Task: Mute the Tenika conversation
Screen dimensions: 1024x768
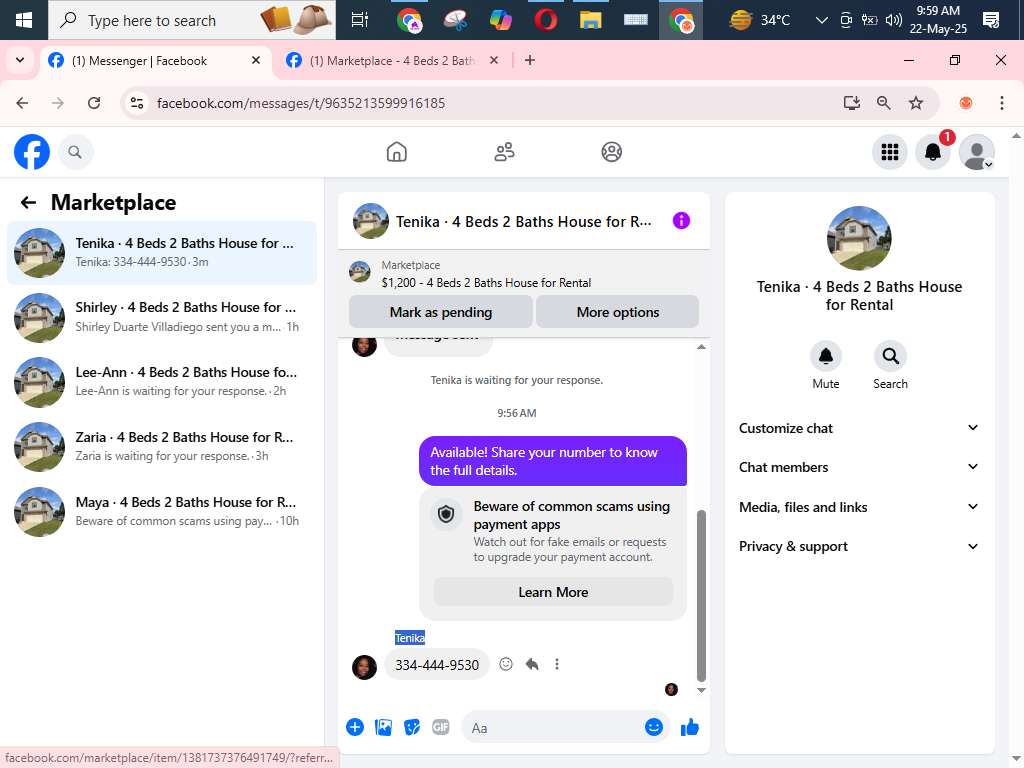Action: point(825,357)
